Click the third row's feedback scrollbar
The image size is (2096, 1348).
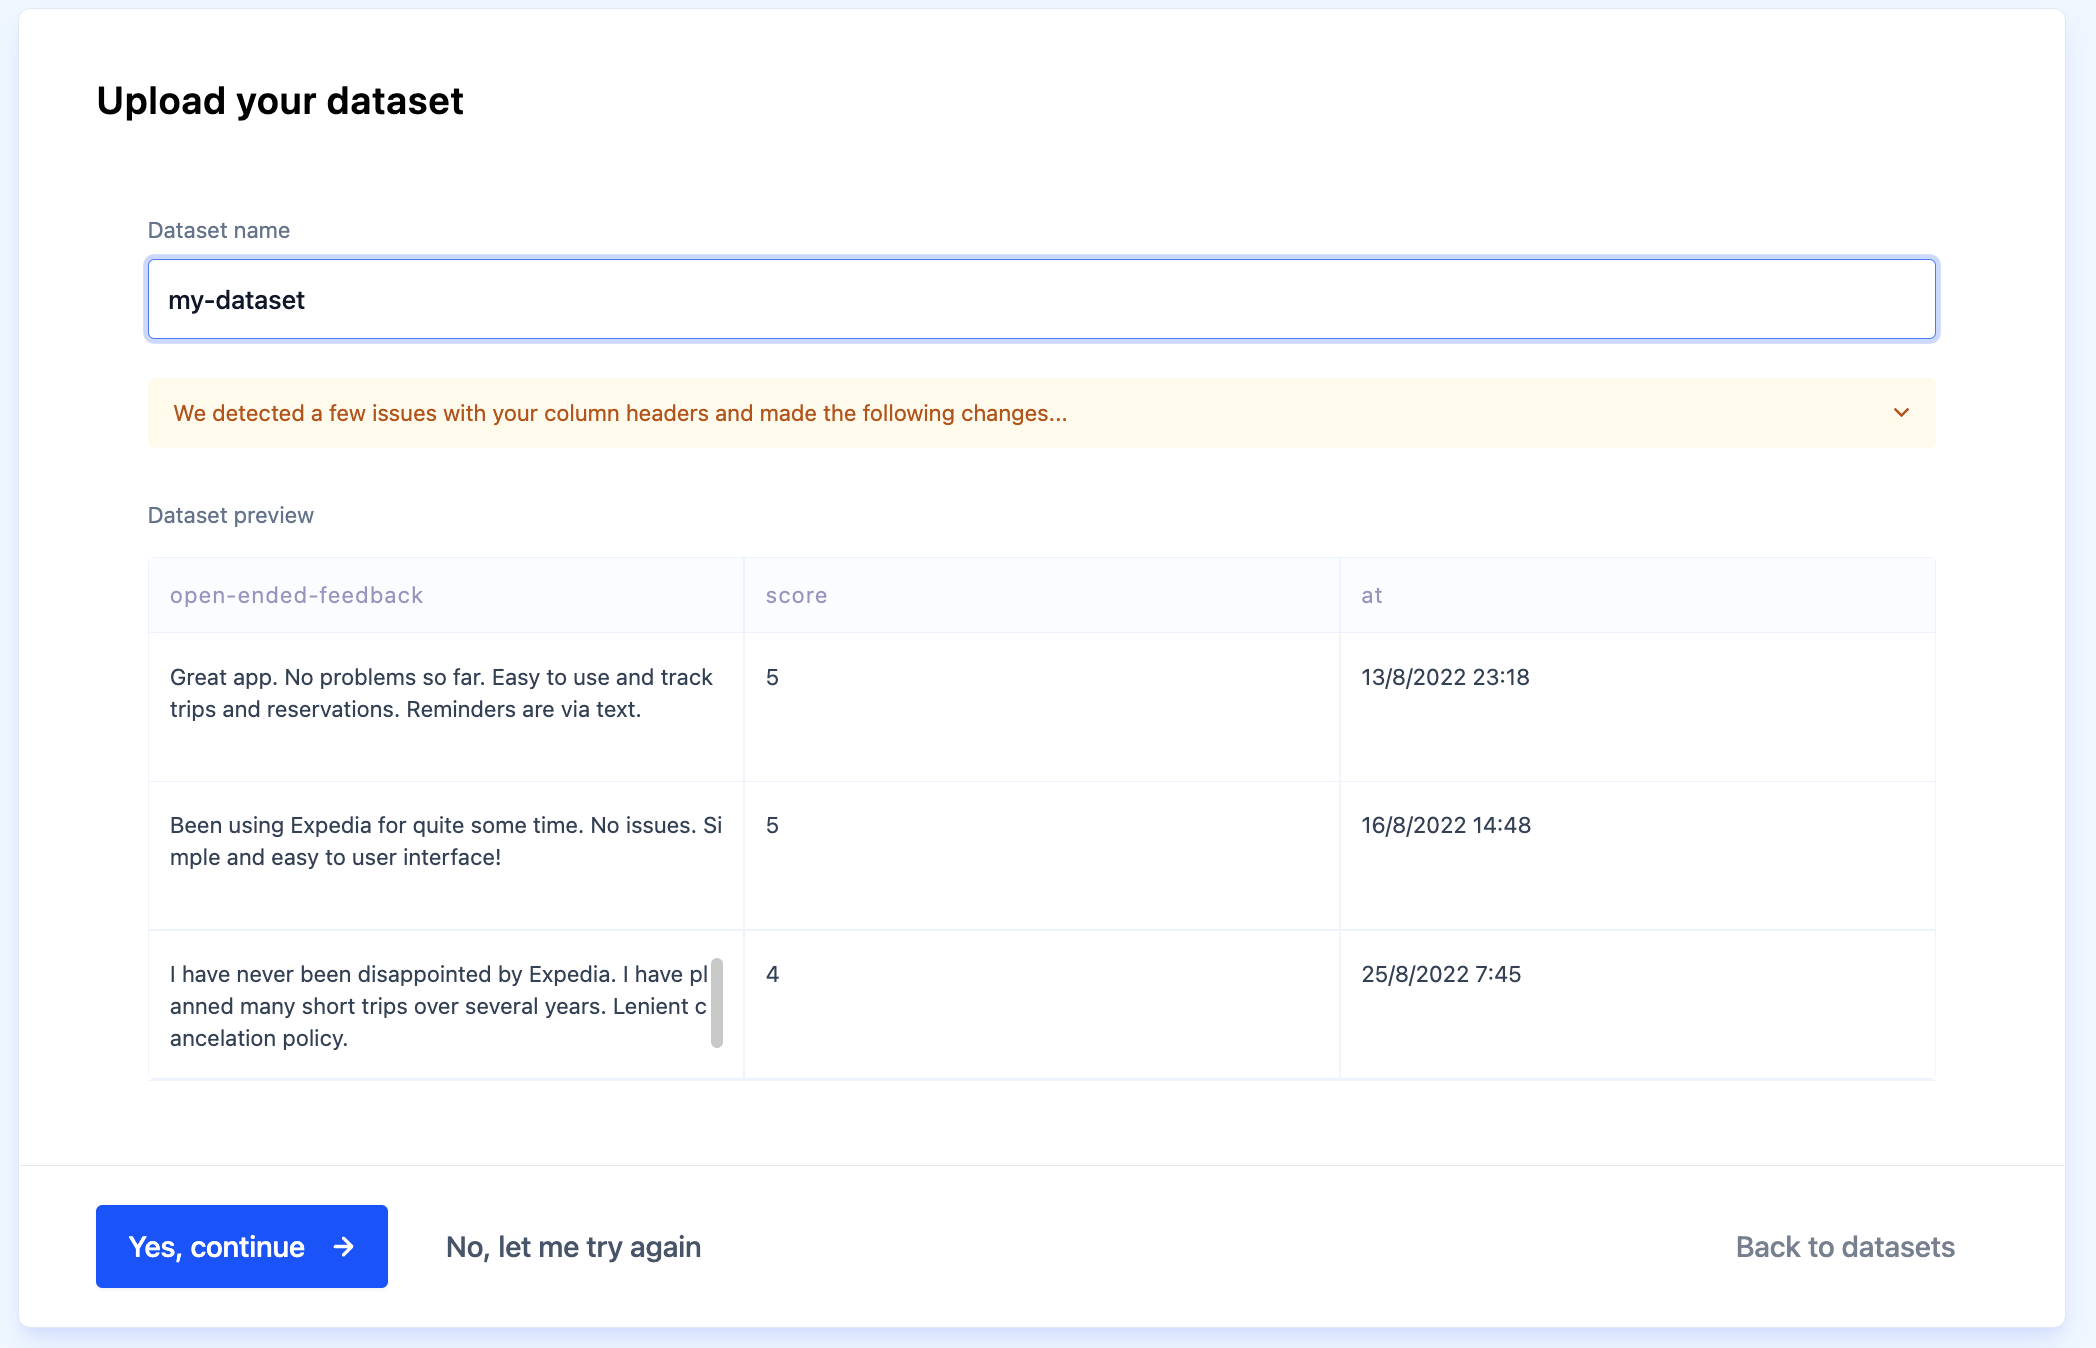click(717, 1002)
